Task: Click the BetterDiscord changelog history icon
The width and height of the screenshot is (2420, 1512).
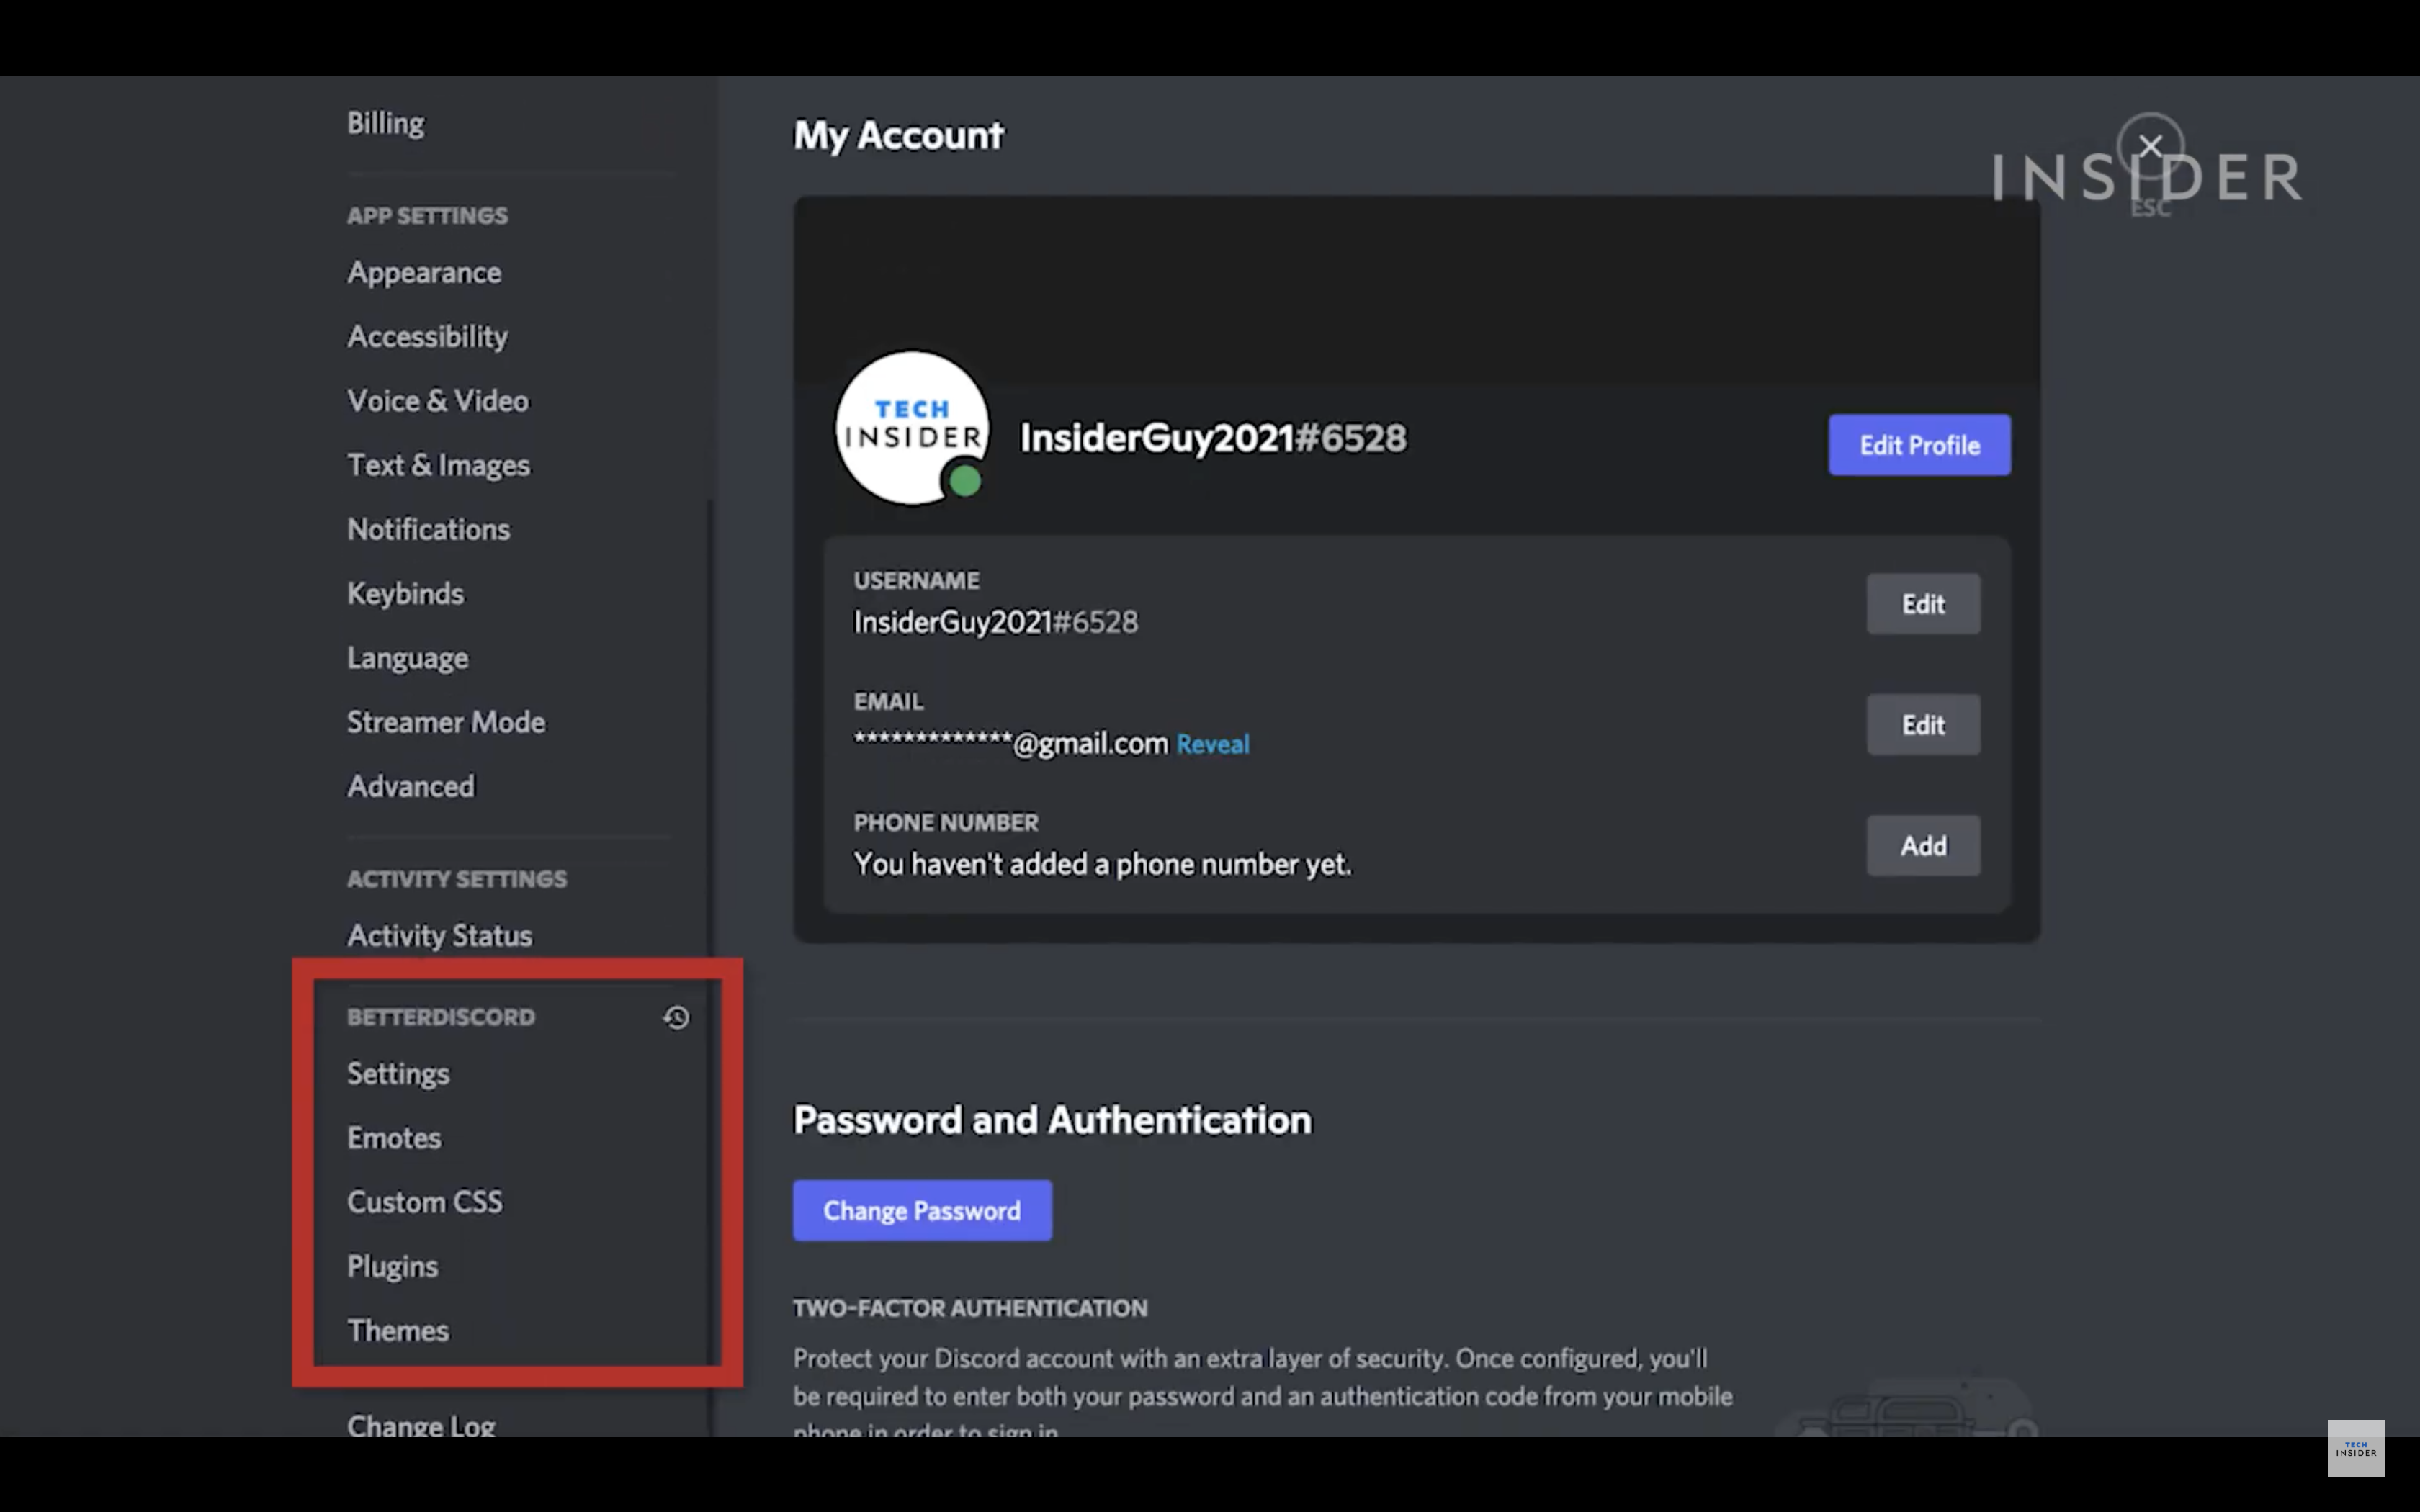Action: (676, 1017)
